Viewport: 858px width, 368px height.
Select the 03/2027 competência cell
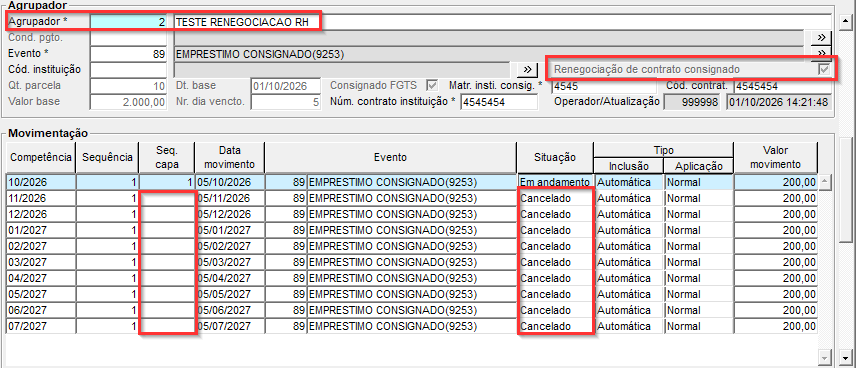tap(41, 262)
